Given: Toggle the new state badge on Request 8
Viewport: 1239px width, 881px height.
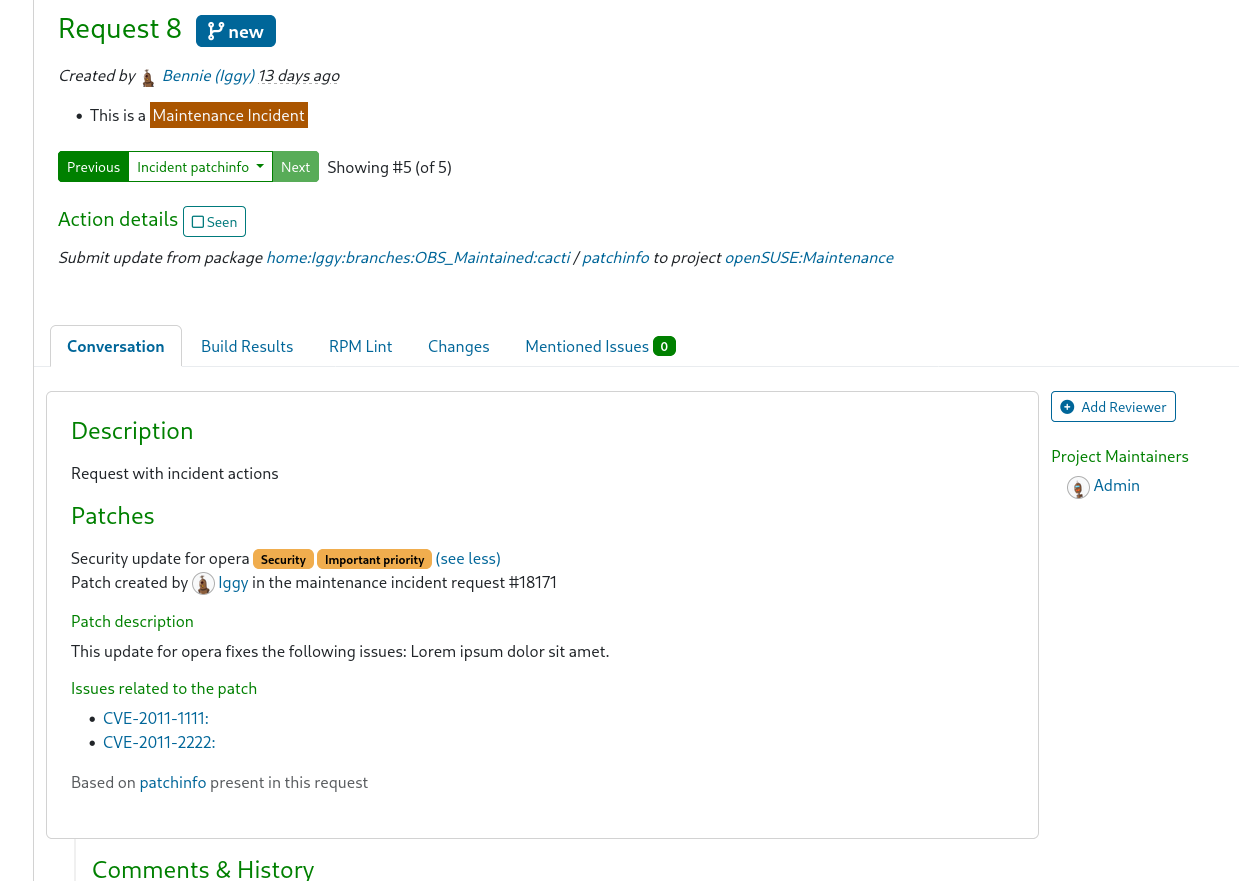Looking at the screenshot, I should pos(235,30).
